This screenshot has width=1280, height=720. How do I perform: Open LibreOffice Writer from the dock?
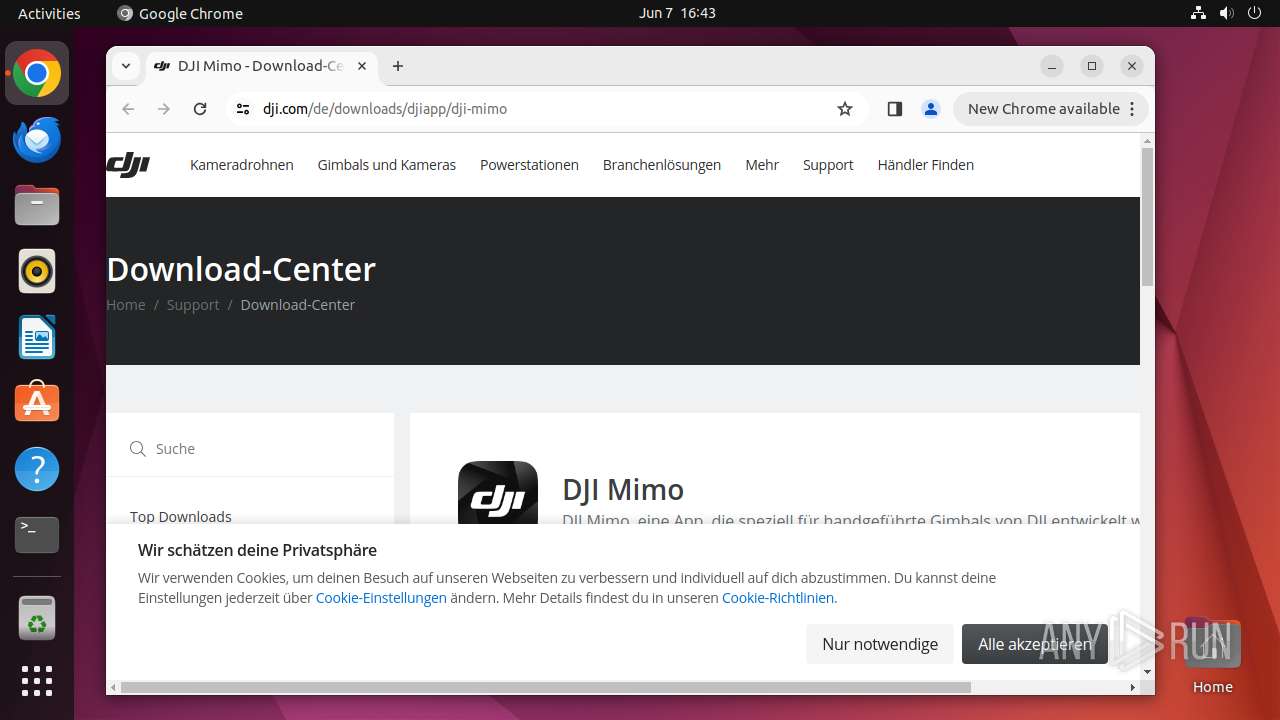pyautogui.click(x=37, y=337)
